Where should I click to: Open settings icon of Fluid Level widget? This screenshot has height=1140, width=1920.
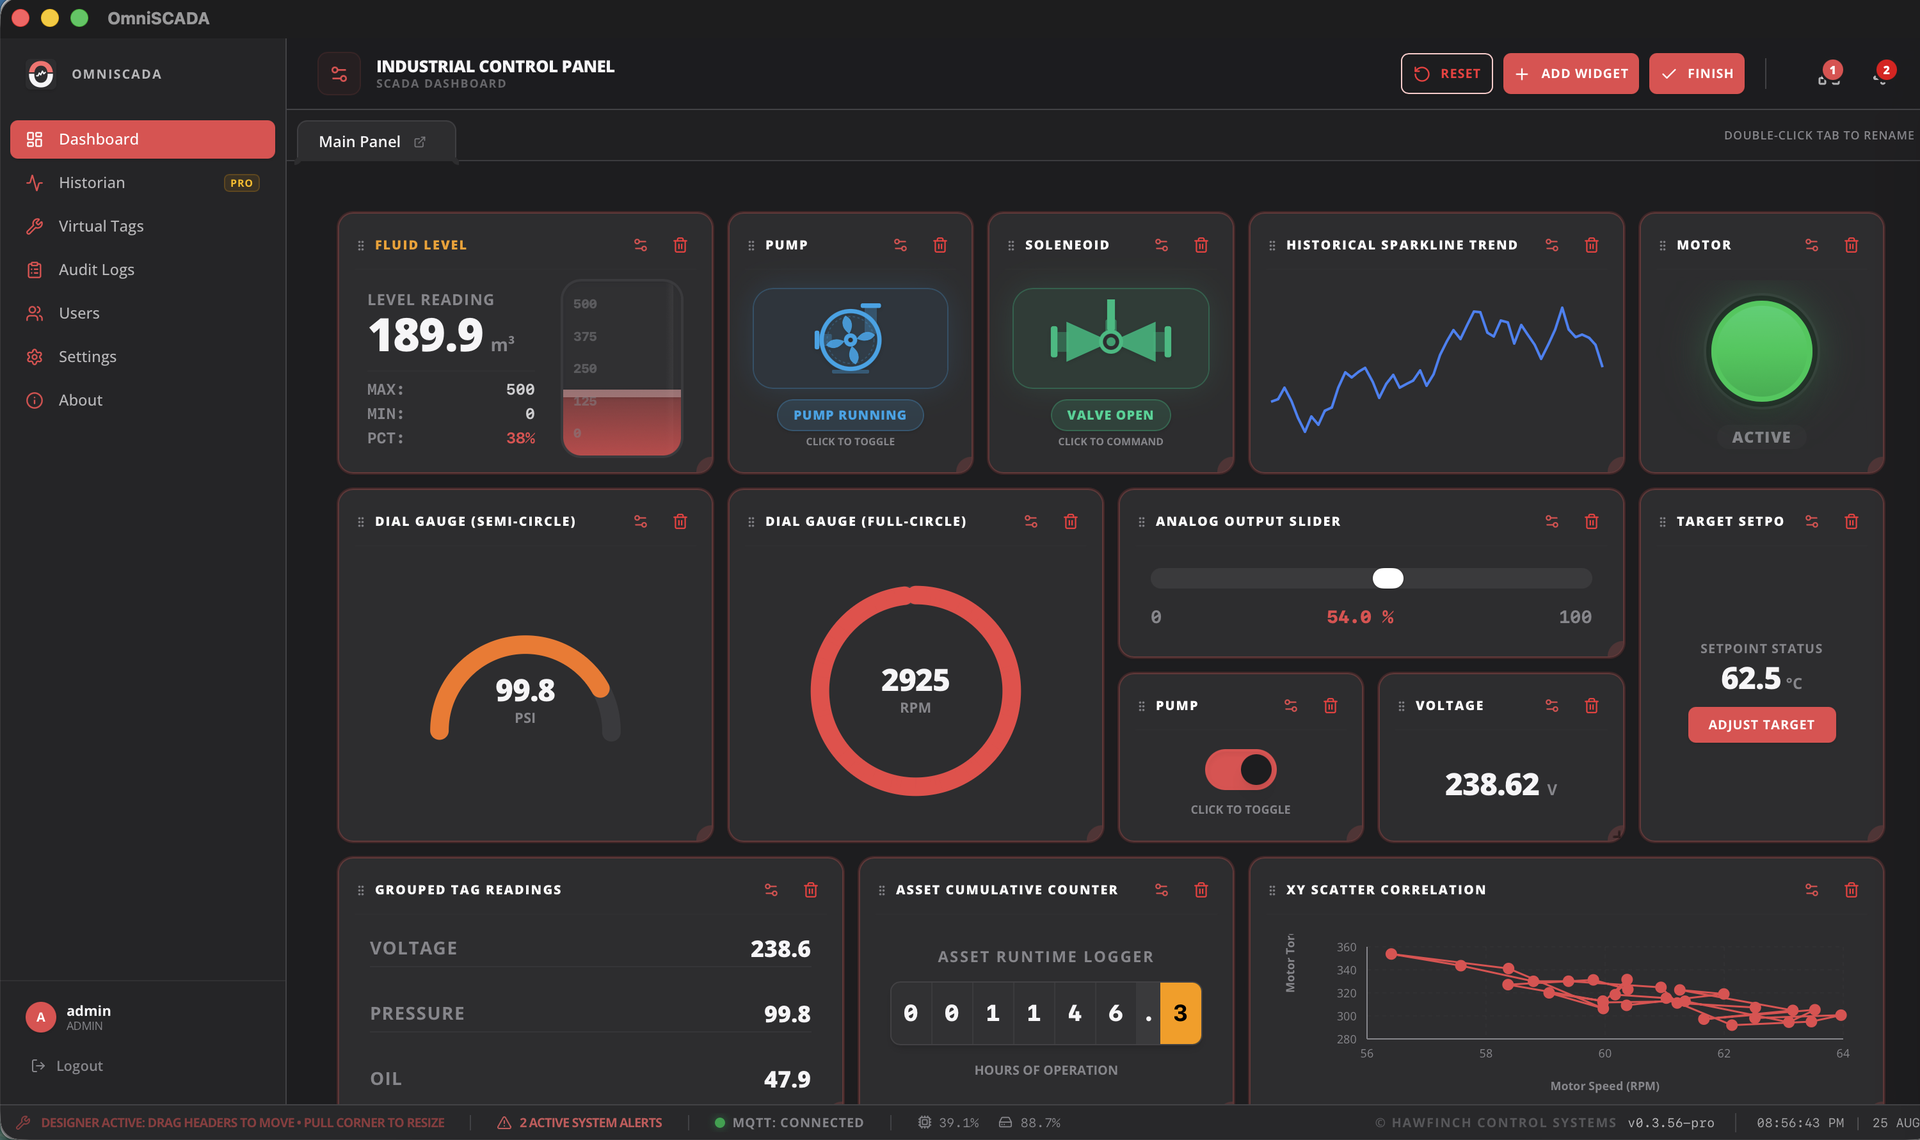click(640, 245)
